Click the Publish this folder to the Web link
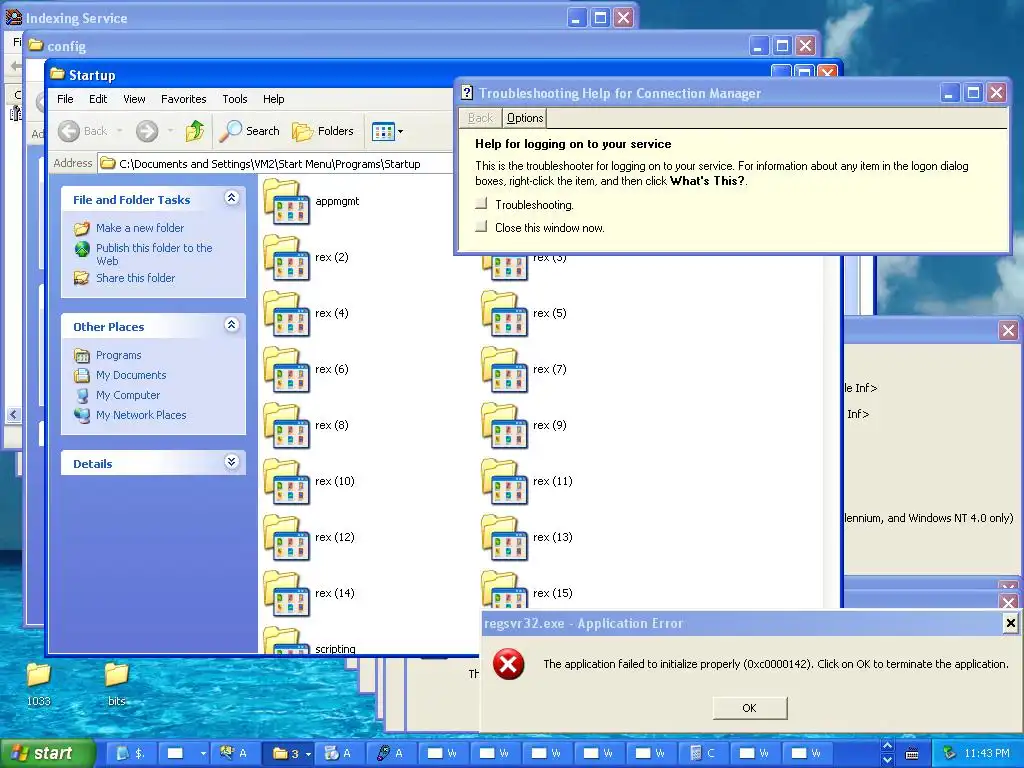Viewport: 1024px width, 768px height. (154, 254)
